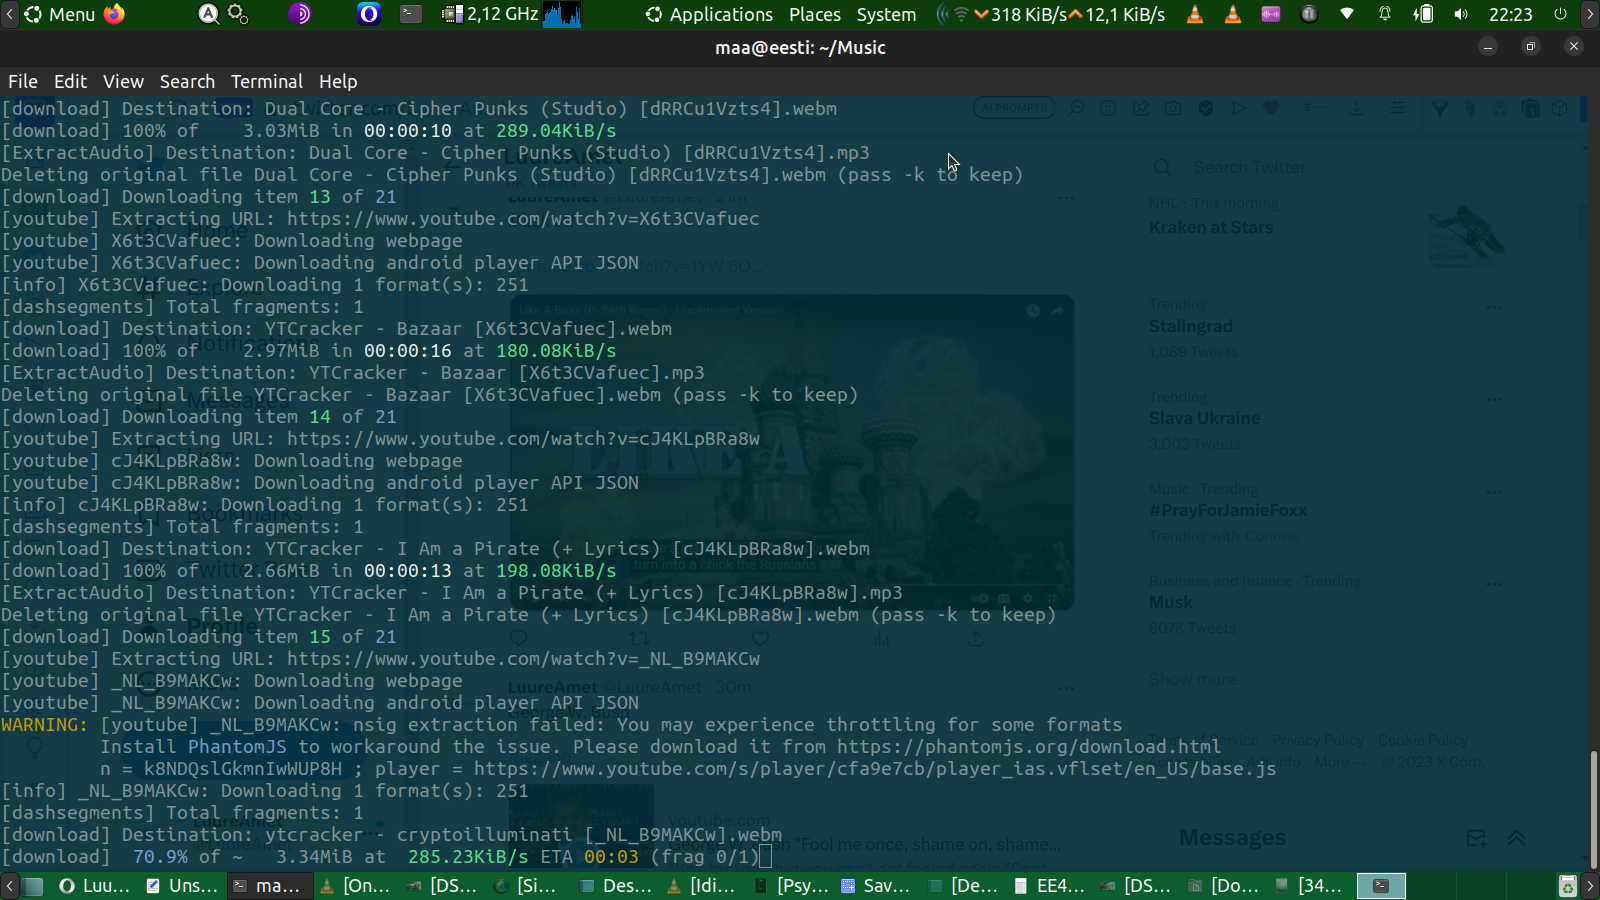1600x900 pixels.
Task: Click the youtube.com/watch?v=_NL_B9MAKCw URL
Action: [x=523, y=659]
